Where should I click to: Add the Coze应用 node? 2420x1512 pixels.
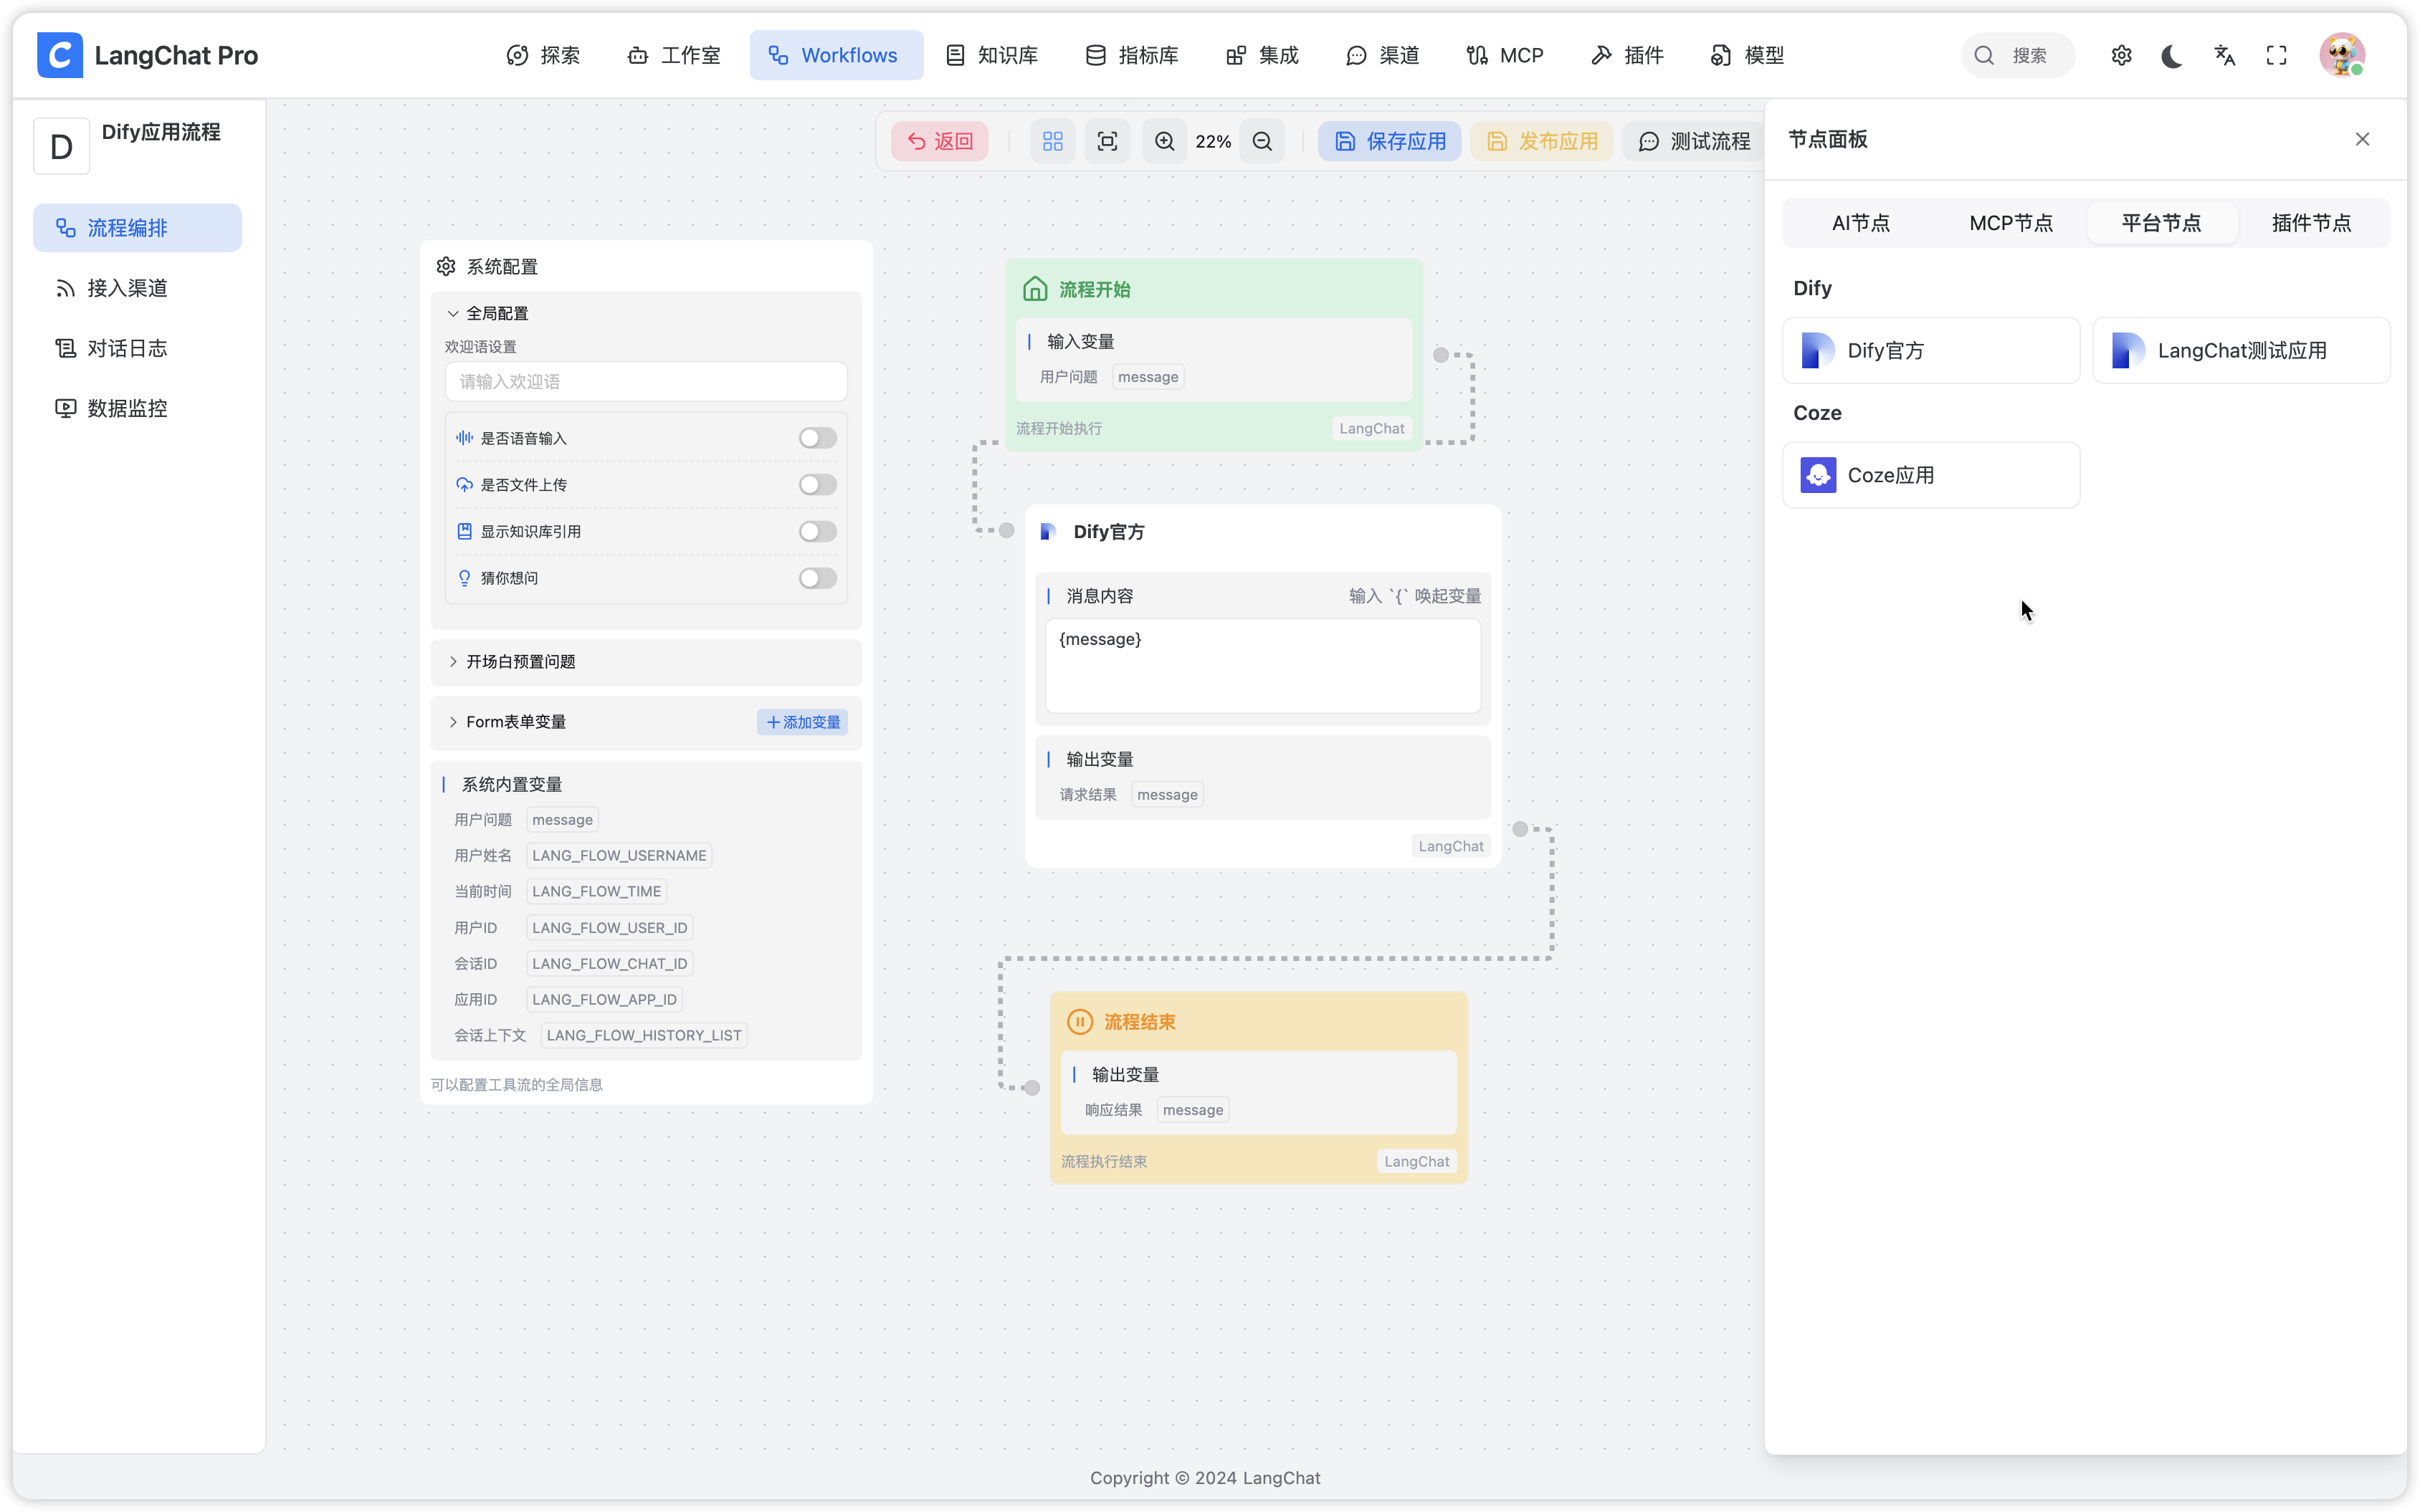tap(1930, 475)
